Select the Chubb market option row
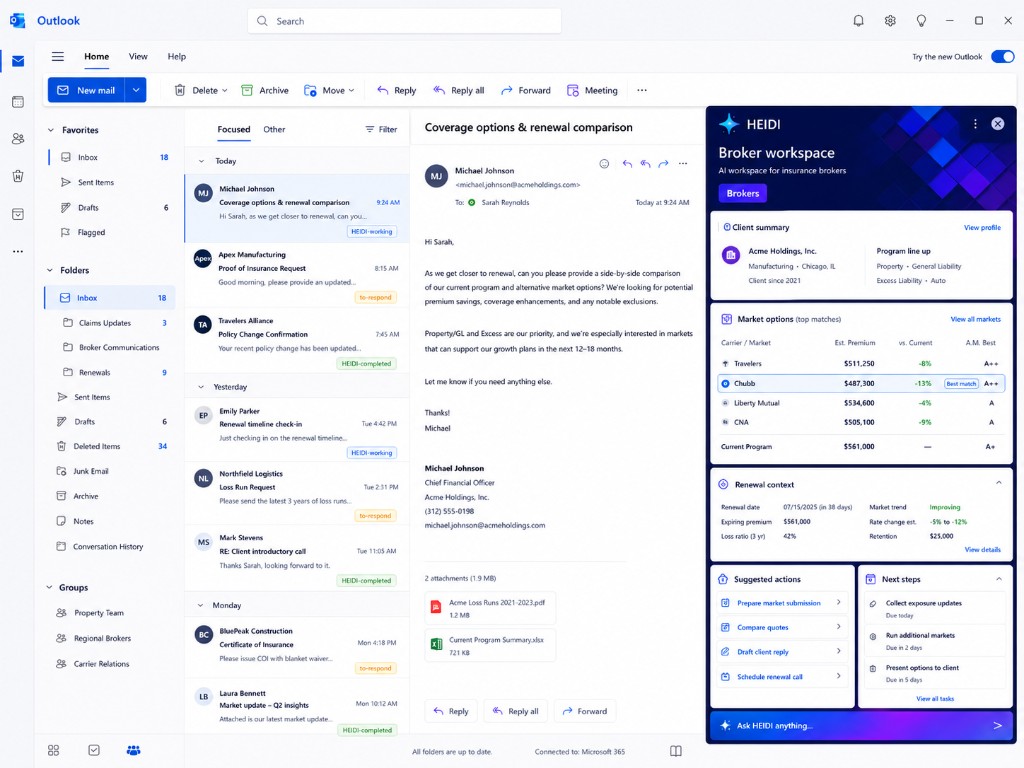 click(x=861, y=383)
